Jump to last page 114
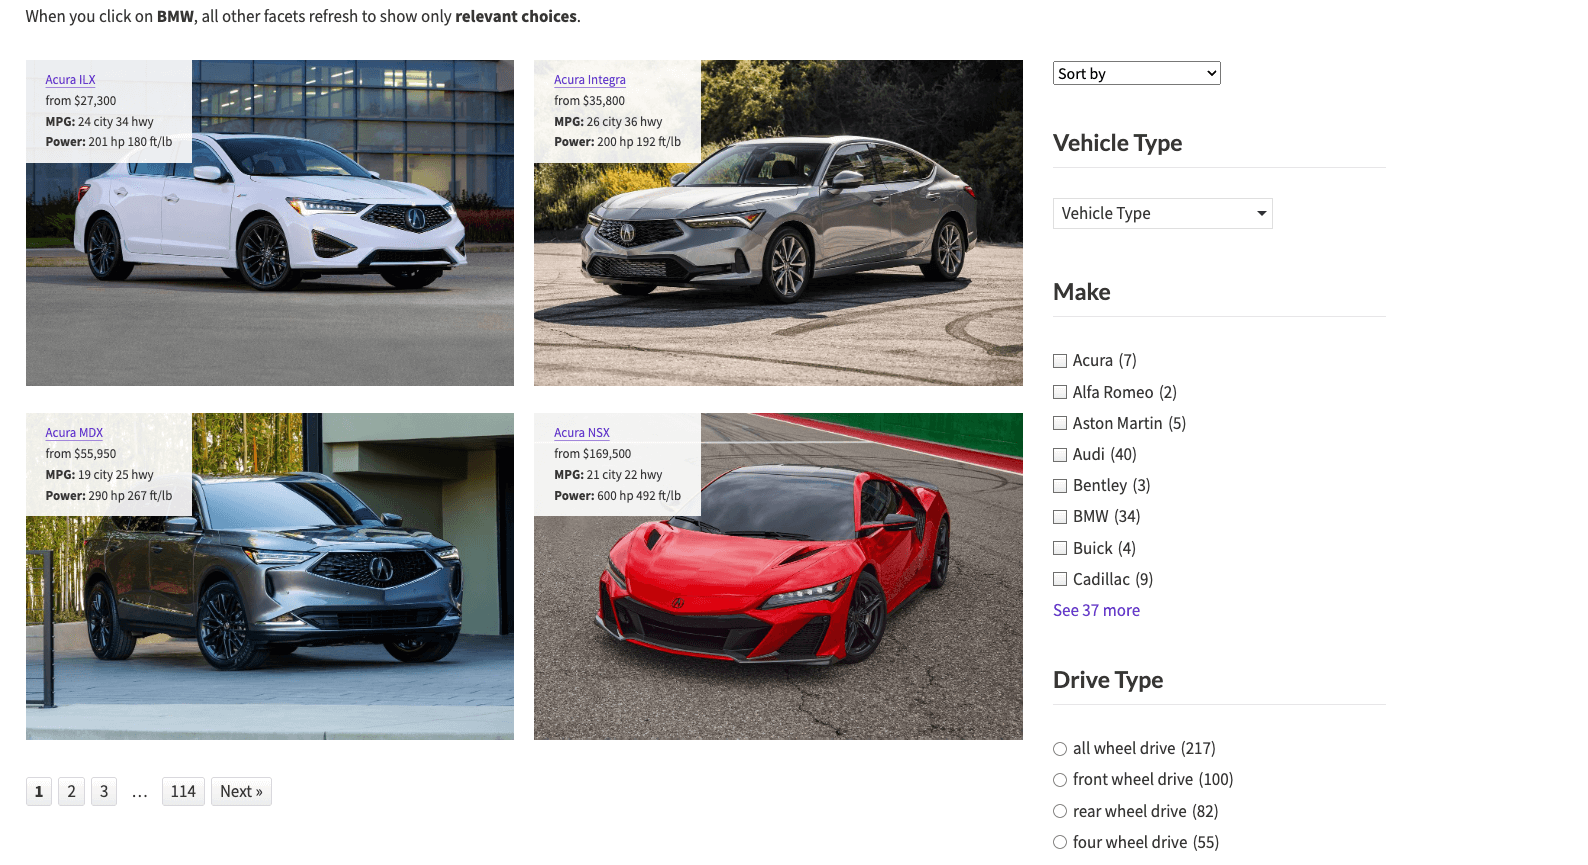Viewport: 1588px width, 865px height. [x=183, y=791]
